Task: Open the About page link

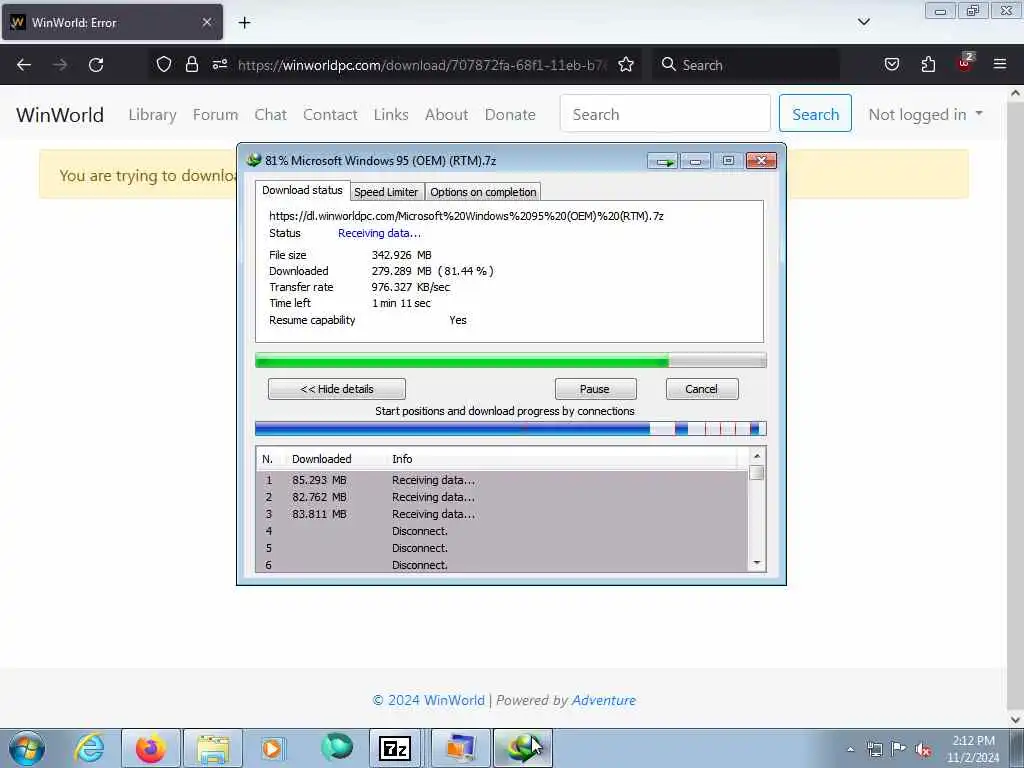Action: (x=447, y=114)
